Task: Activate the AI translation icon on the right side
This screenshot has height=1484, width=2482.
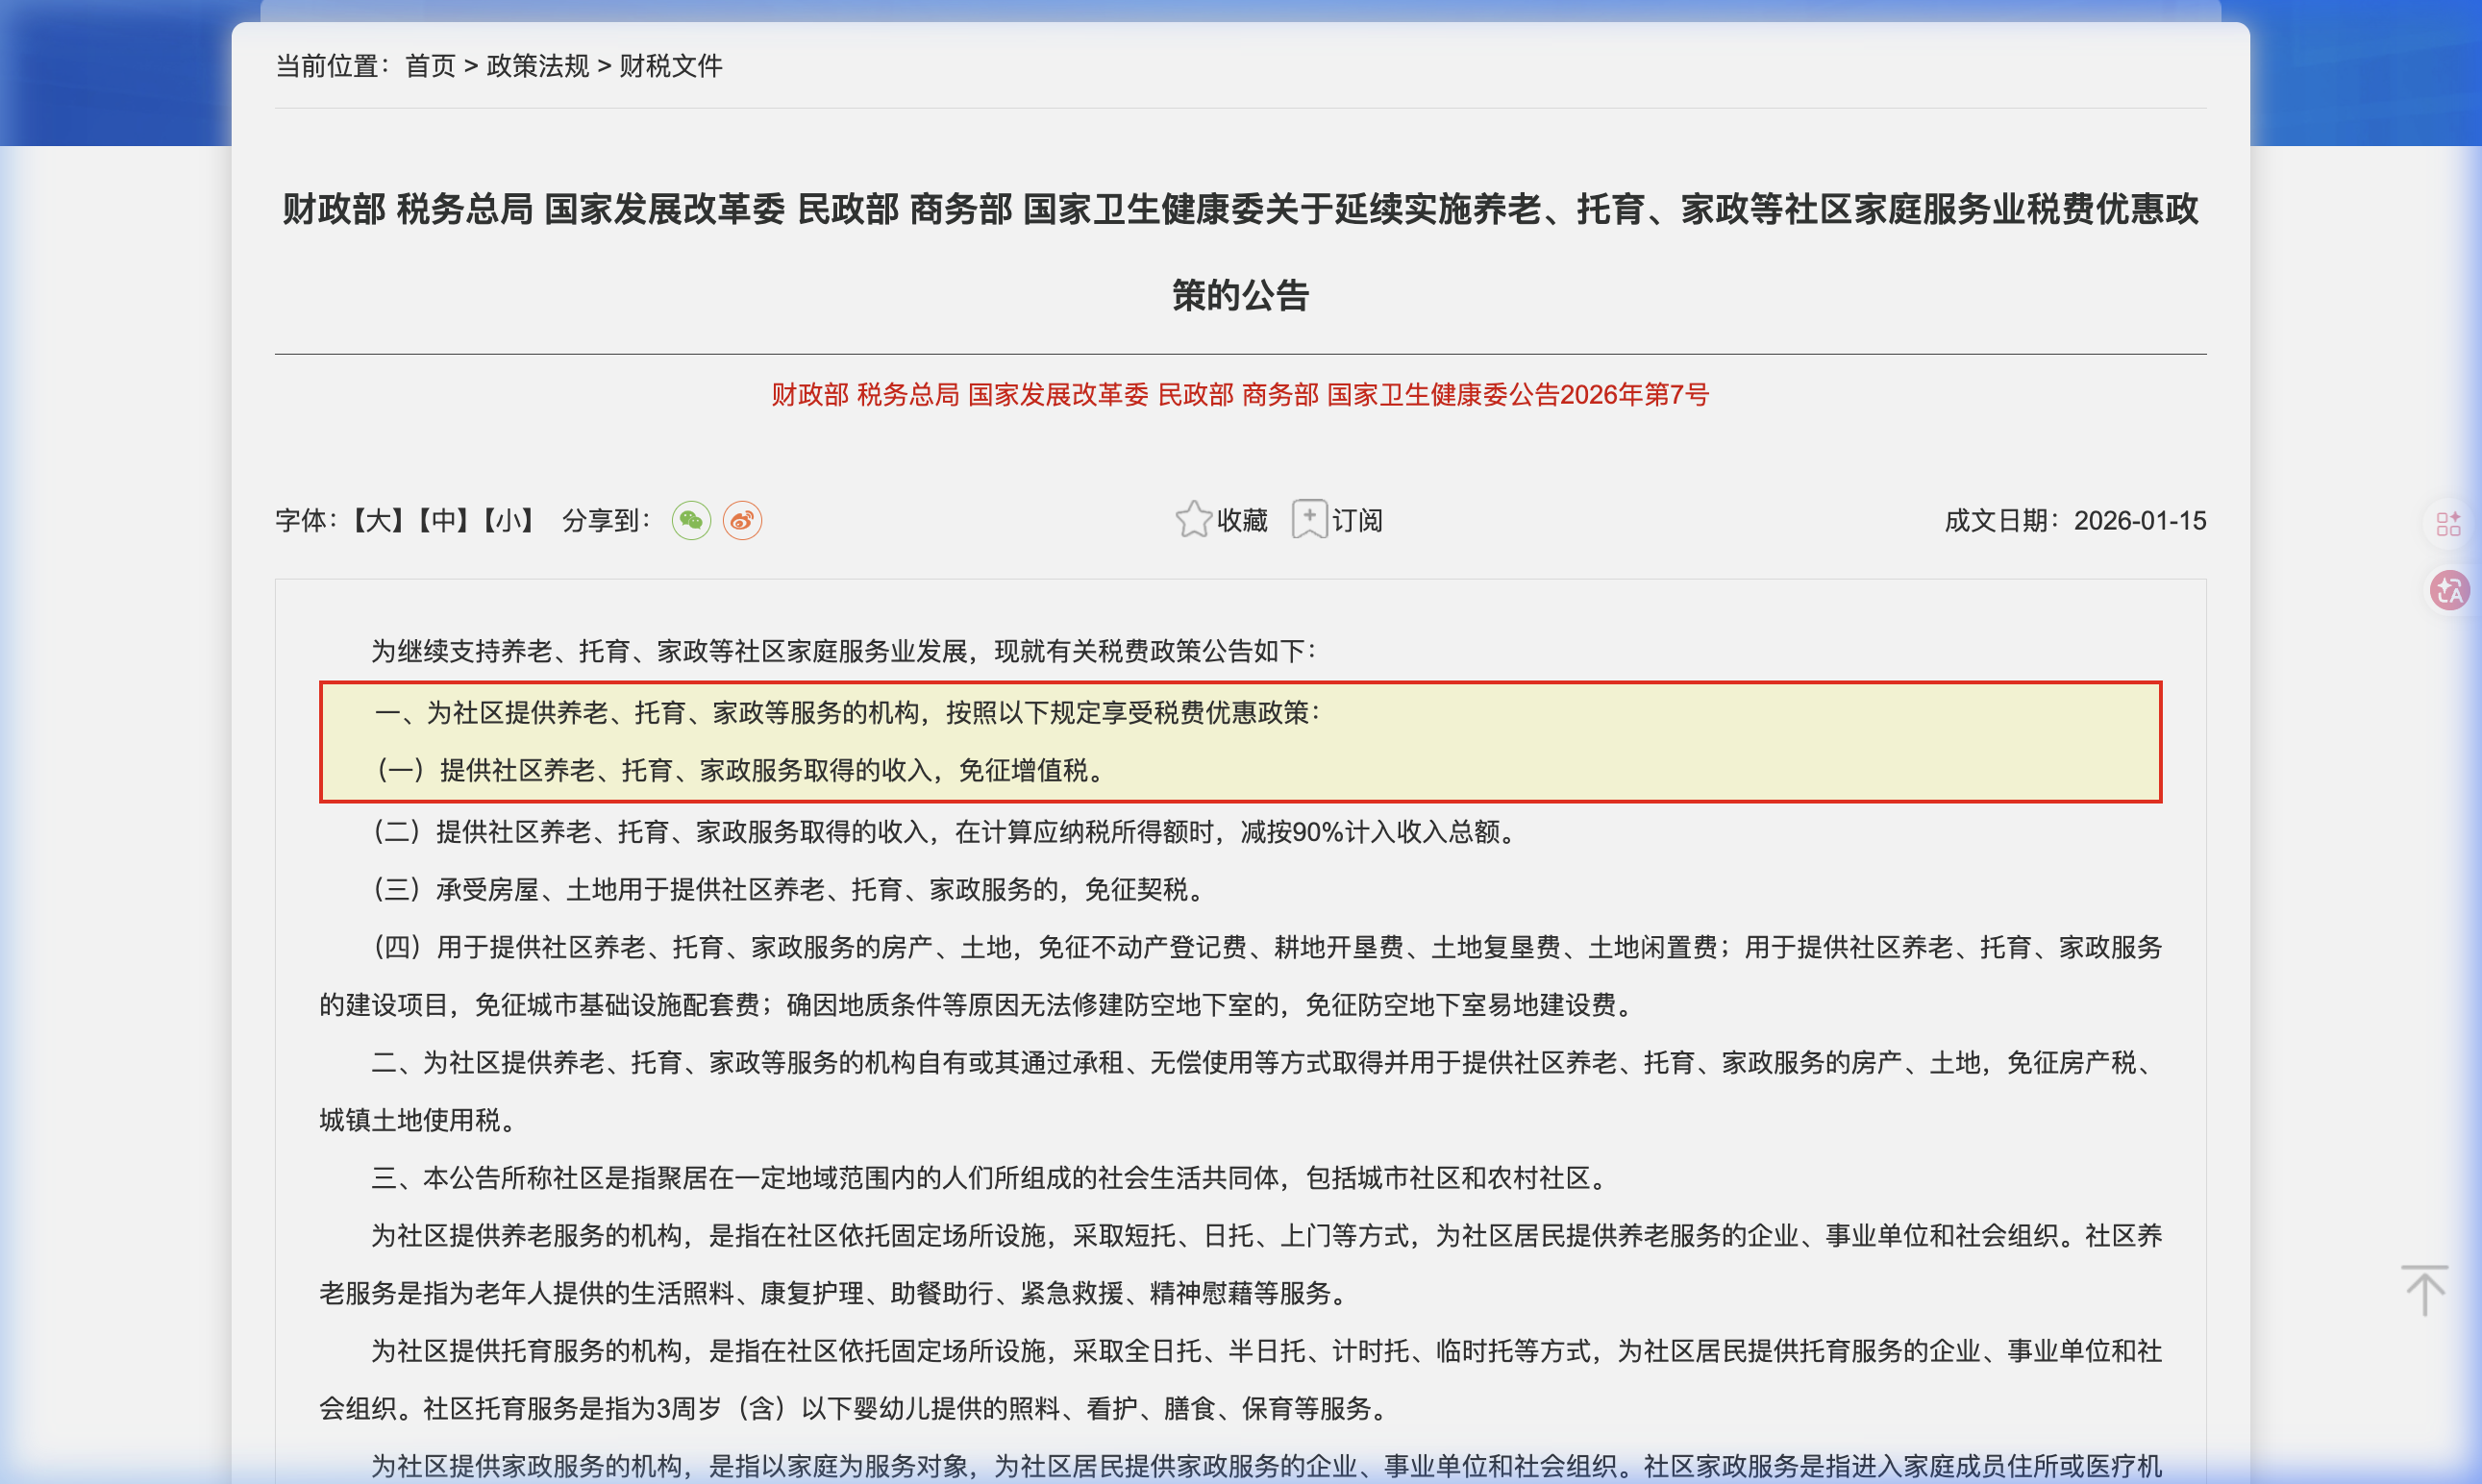Action: (2448, 591)
